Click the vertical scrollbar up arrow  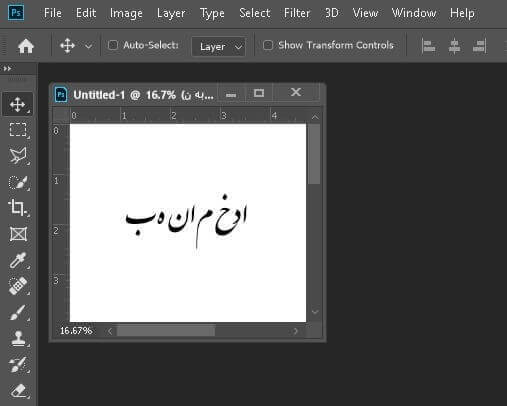315,116
